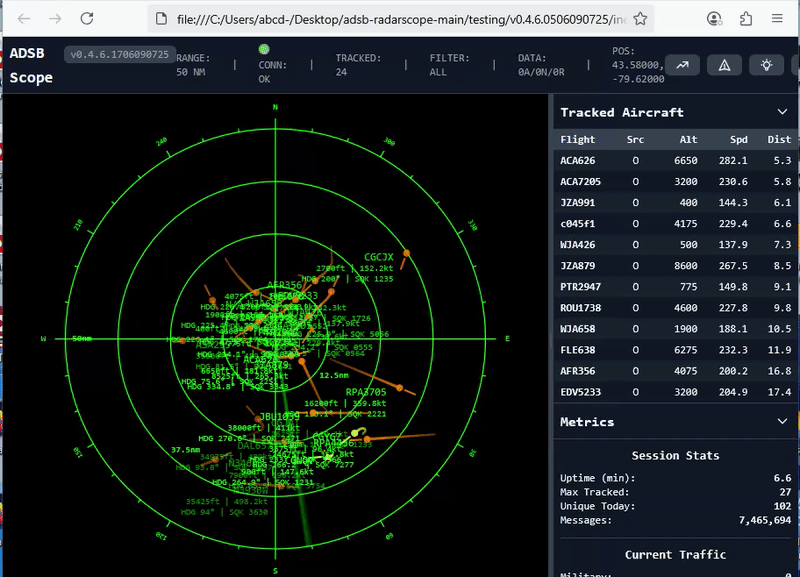
Task: Go back using browser back arrow
Action: (23, 19)
